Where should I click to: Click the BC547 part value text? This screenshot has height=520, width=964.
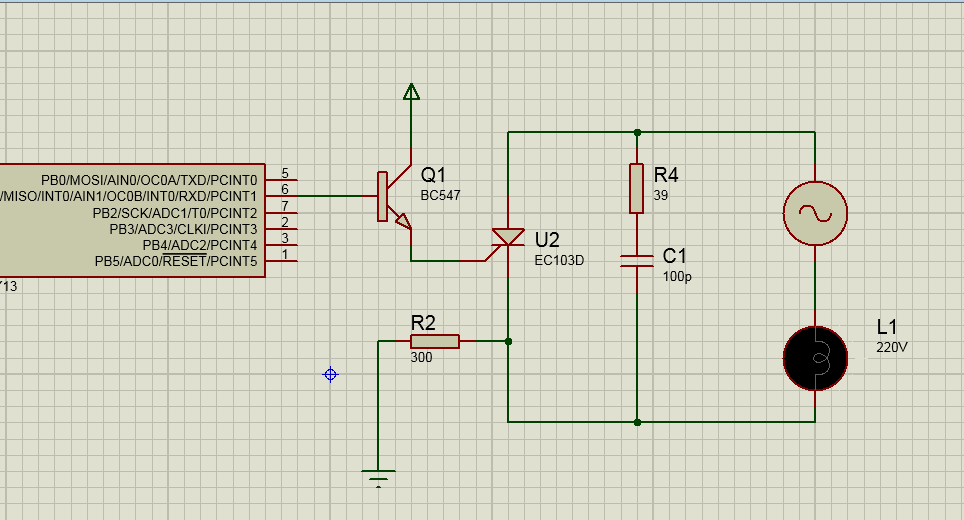440,196
